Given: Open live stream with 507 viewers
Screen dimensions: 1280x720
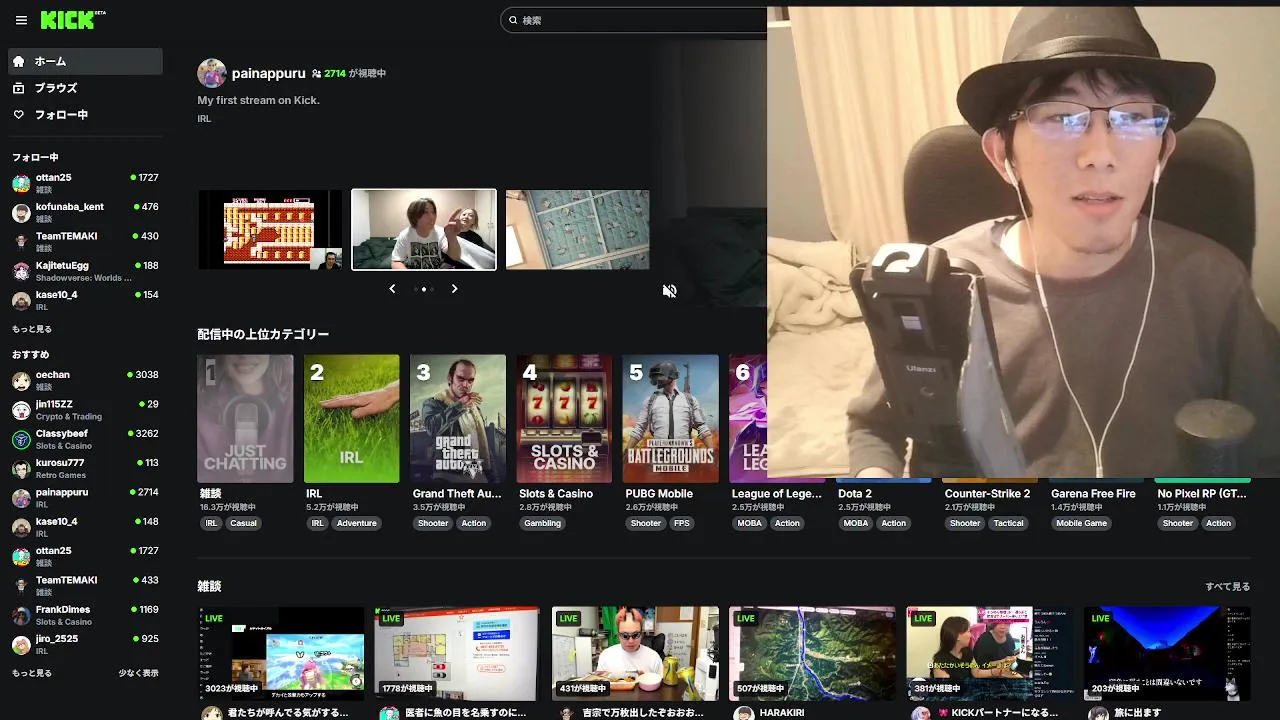Looking at the screenshot, I should [812, 653].
